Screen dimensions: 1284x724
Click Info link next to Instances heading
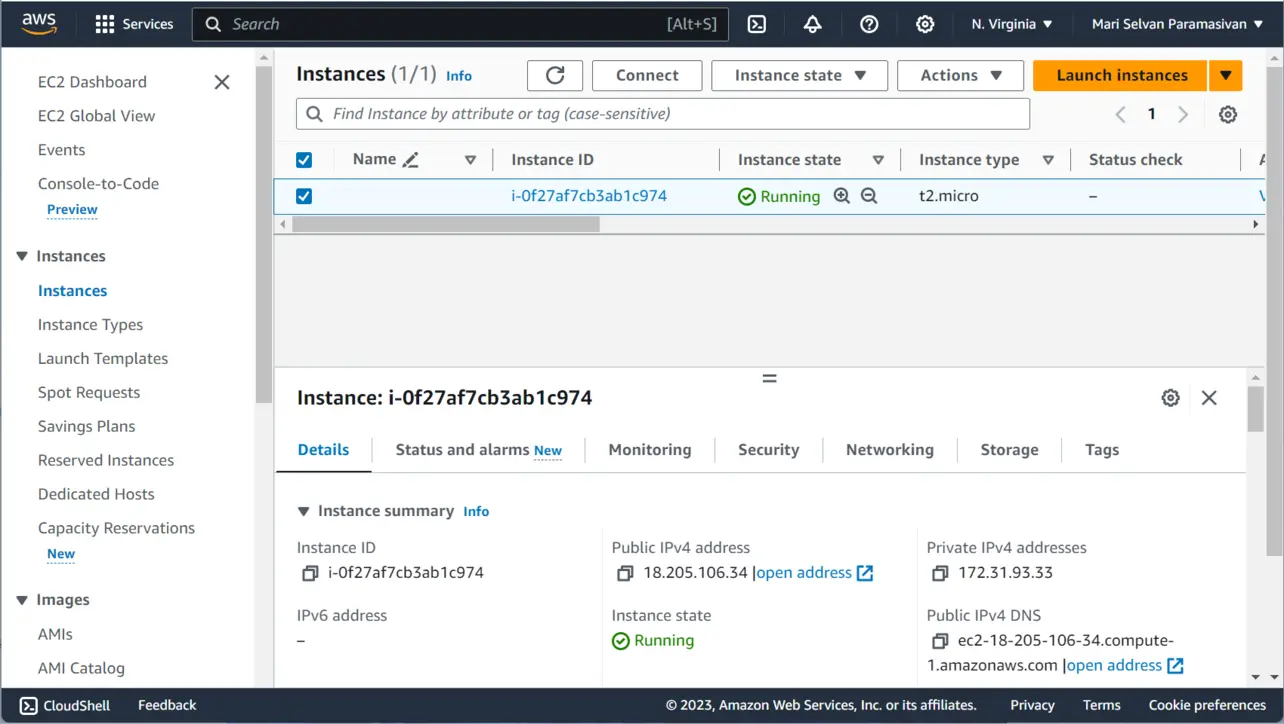[x=459, y=76]
